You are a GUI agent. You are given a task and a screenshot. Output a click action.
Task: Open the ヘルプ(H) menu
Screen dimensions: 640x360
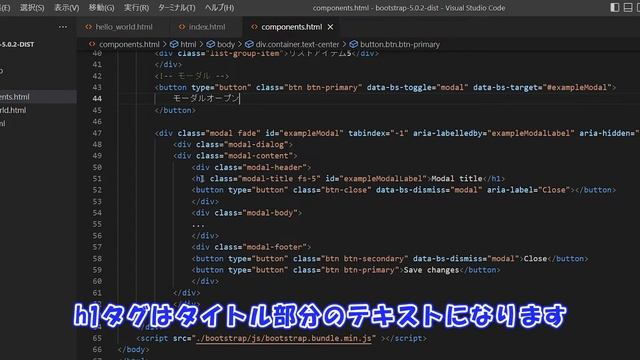[x=219, y=8]
